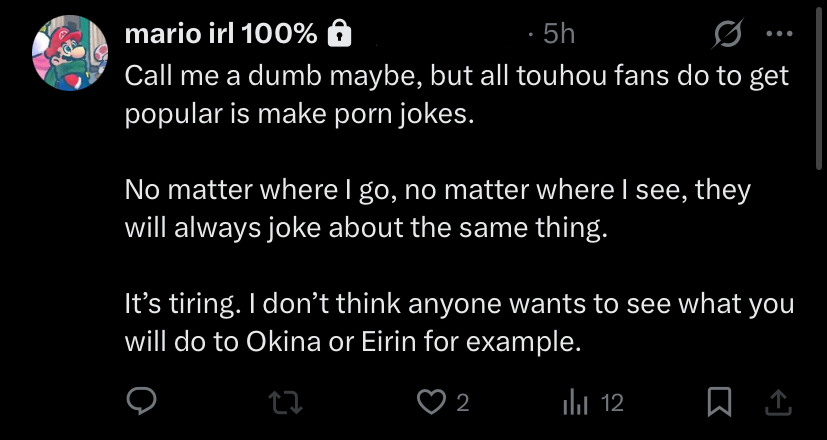Viewport: 827px width, 440px height.
Task: Open the Mario avatar profile picture
Action: (x=69, y=53)
